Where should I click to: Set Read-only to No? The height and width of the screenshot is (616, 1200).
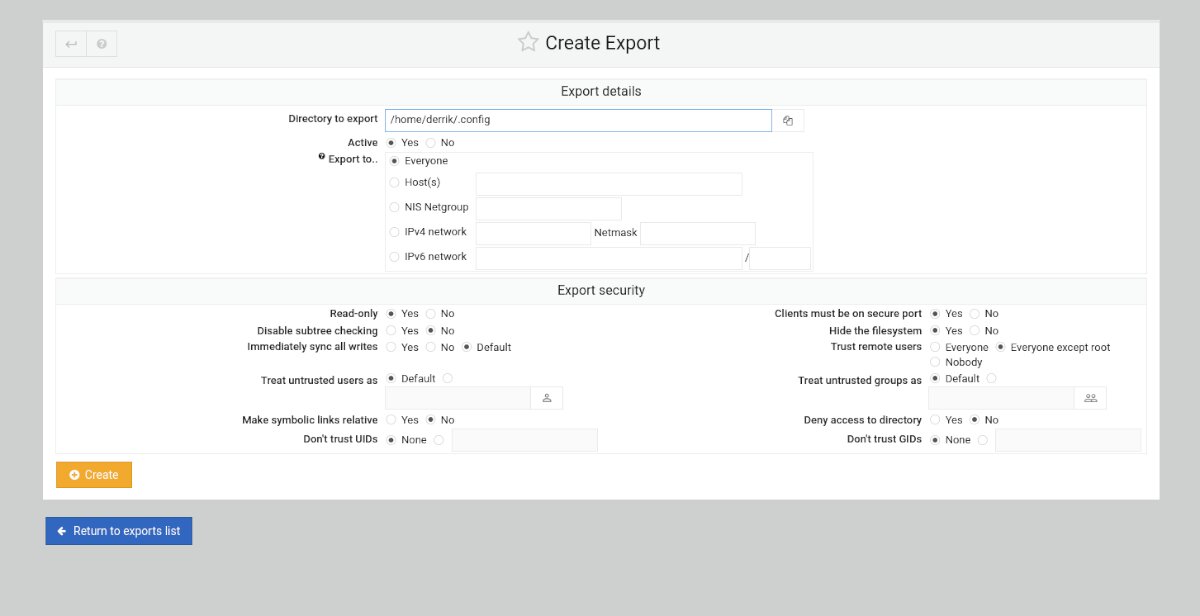[430, 314]
